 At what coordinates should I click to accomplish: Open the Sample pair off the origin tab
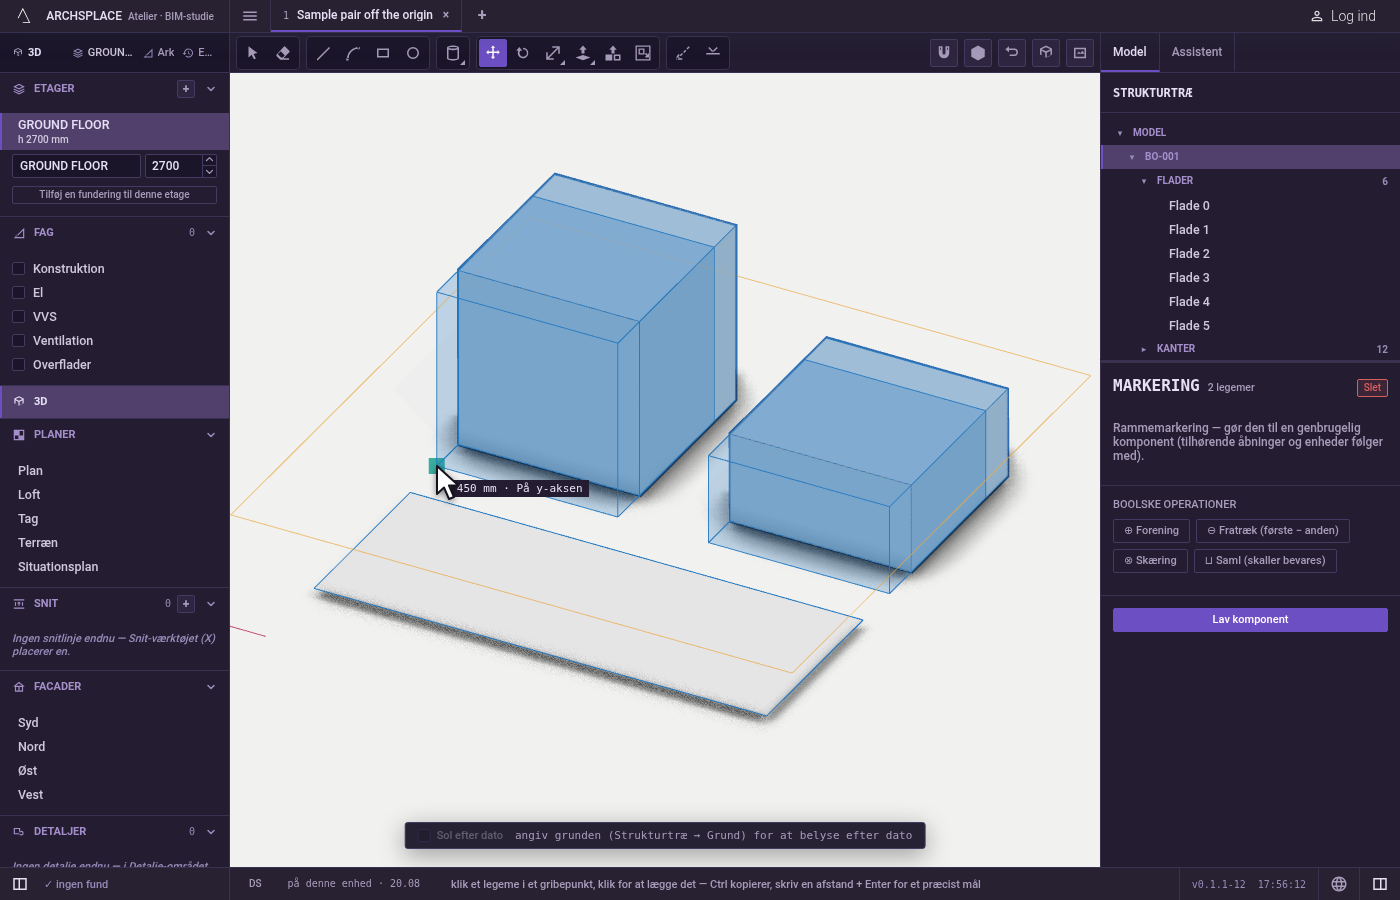coord(364,15)
